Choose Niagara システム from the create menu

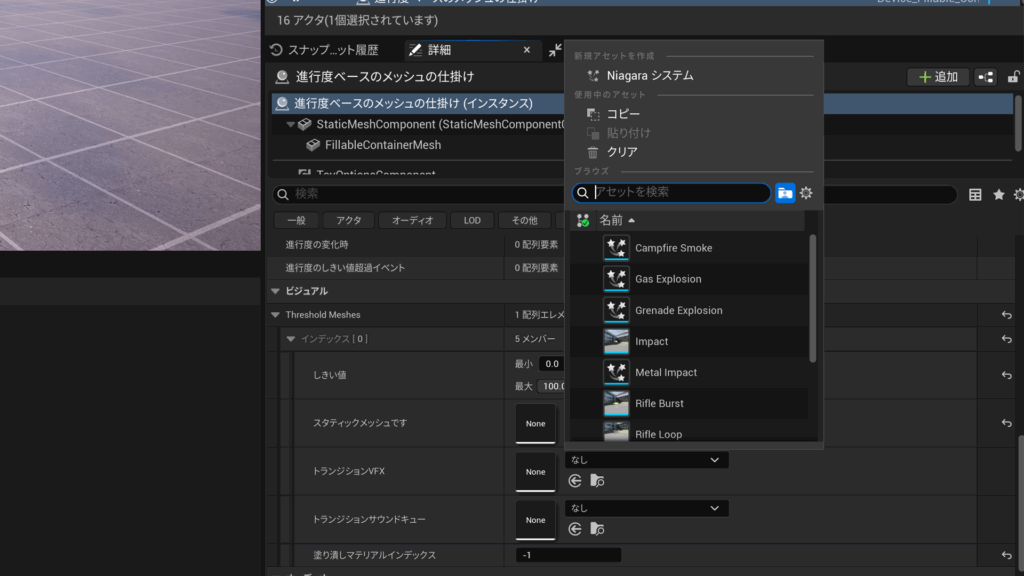[650, 76]
